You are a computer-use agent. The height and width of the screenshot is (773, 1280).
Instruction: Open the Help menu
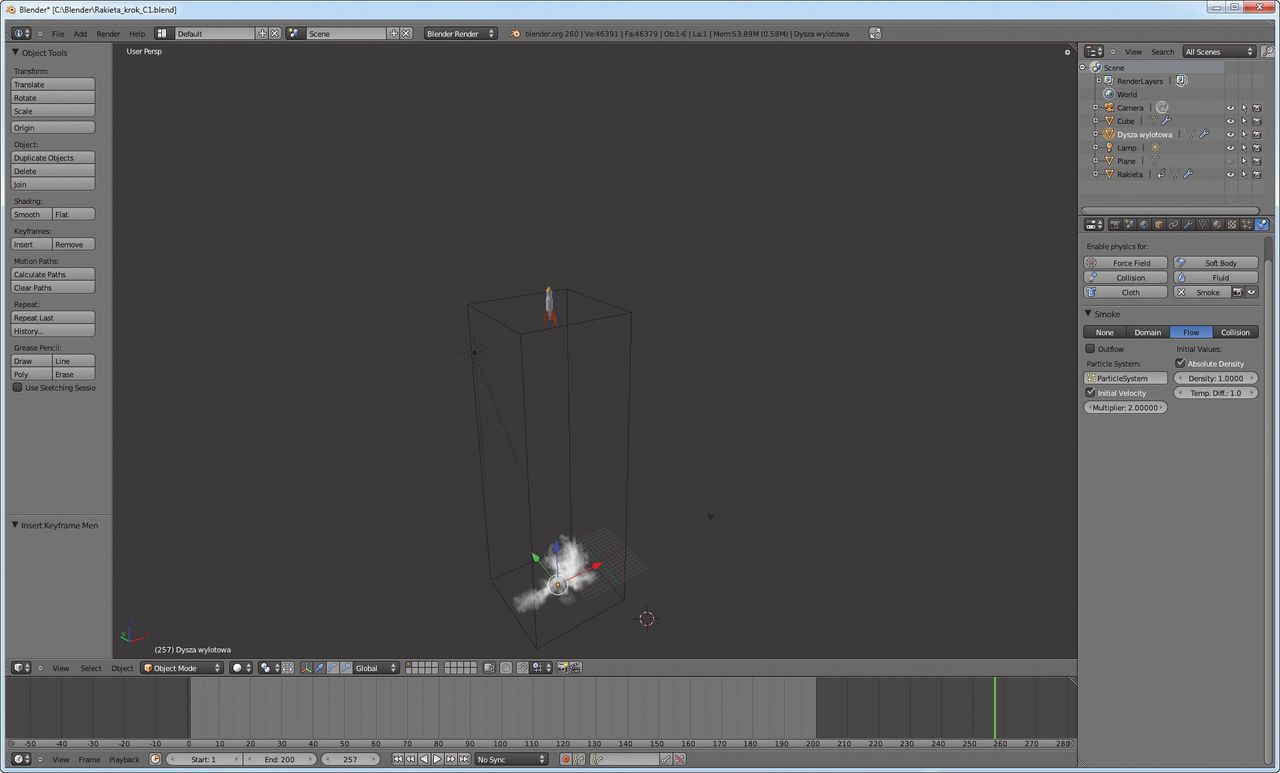[137, 33]
